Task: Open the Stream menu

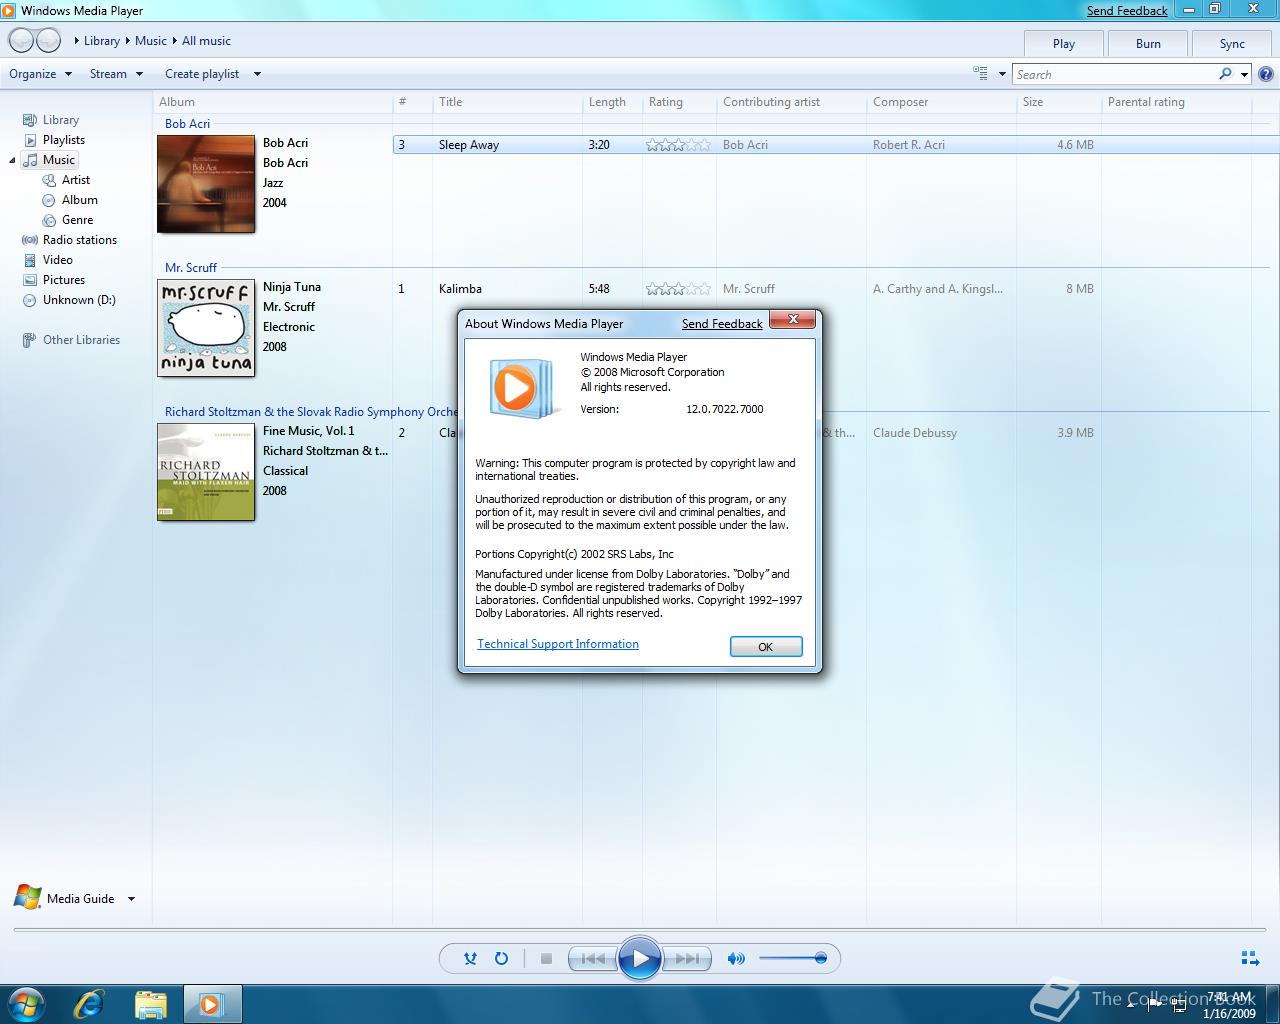Action: [116, 74]
